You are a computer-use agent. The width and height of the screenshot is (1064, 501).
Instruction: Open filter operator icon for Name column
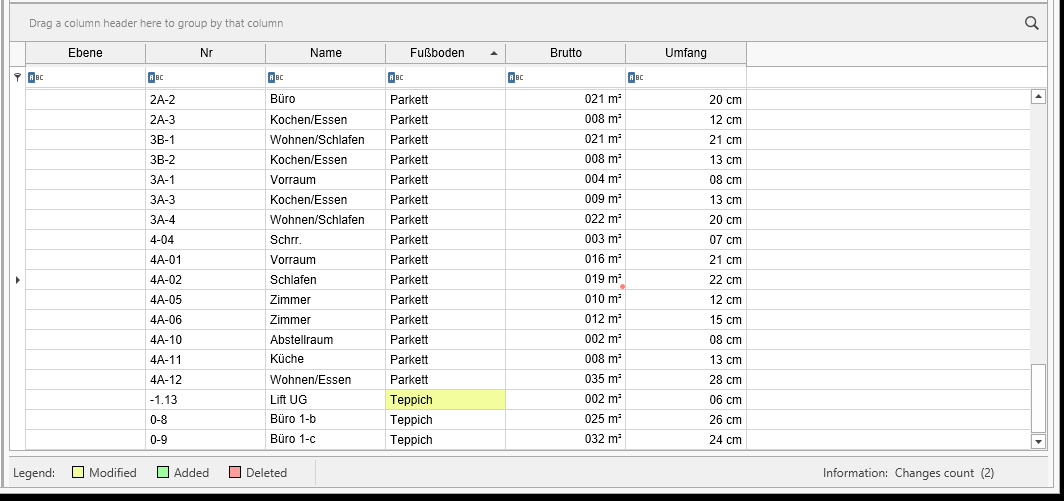[x=276, y=78]
